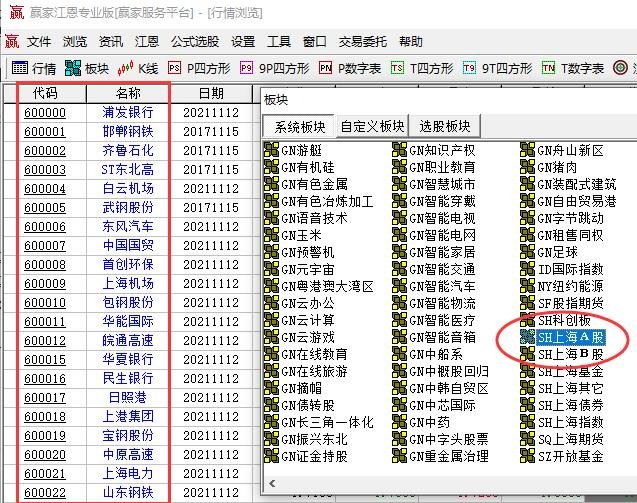This screenshot has height=503, width=637.
Task: Open the 公式选股 menu
Action: coord(195,41)
